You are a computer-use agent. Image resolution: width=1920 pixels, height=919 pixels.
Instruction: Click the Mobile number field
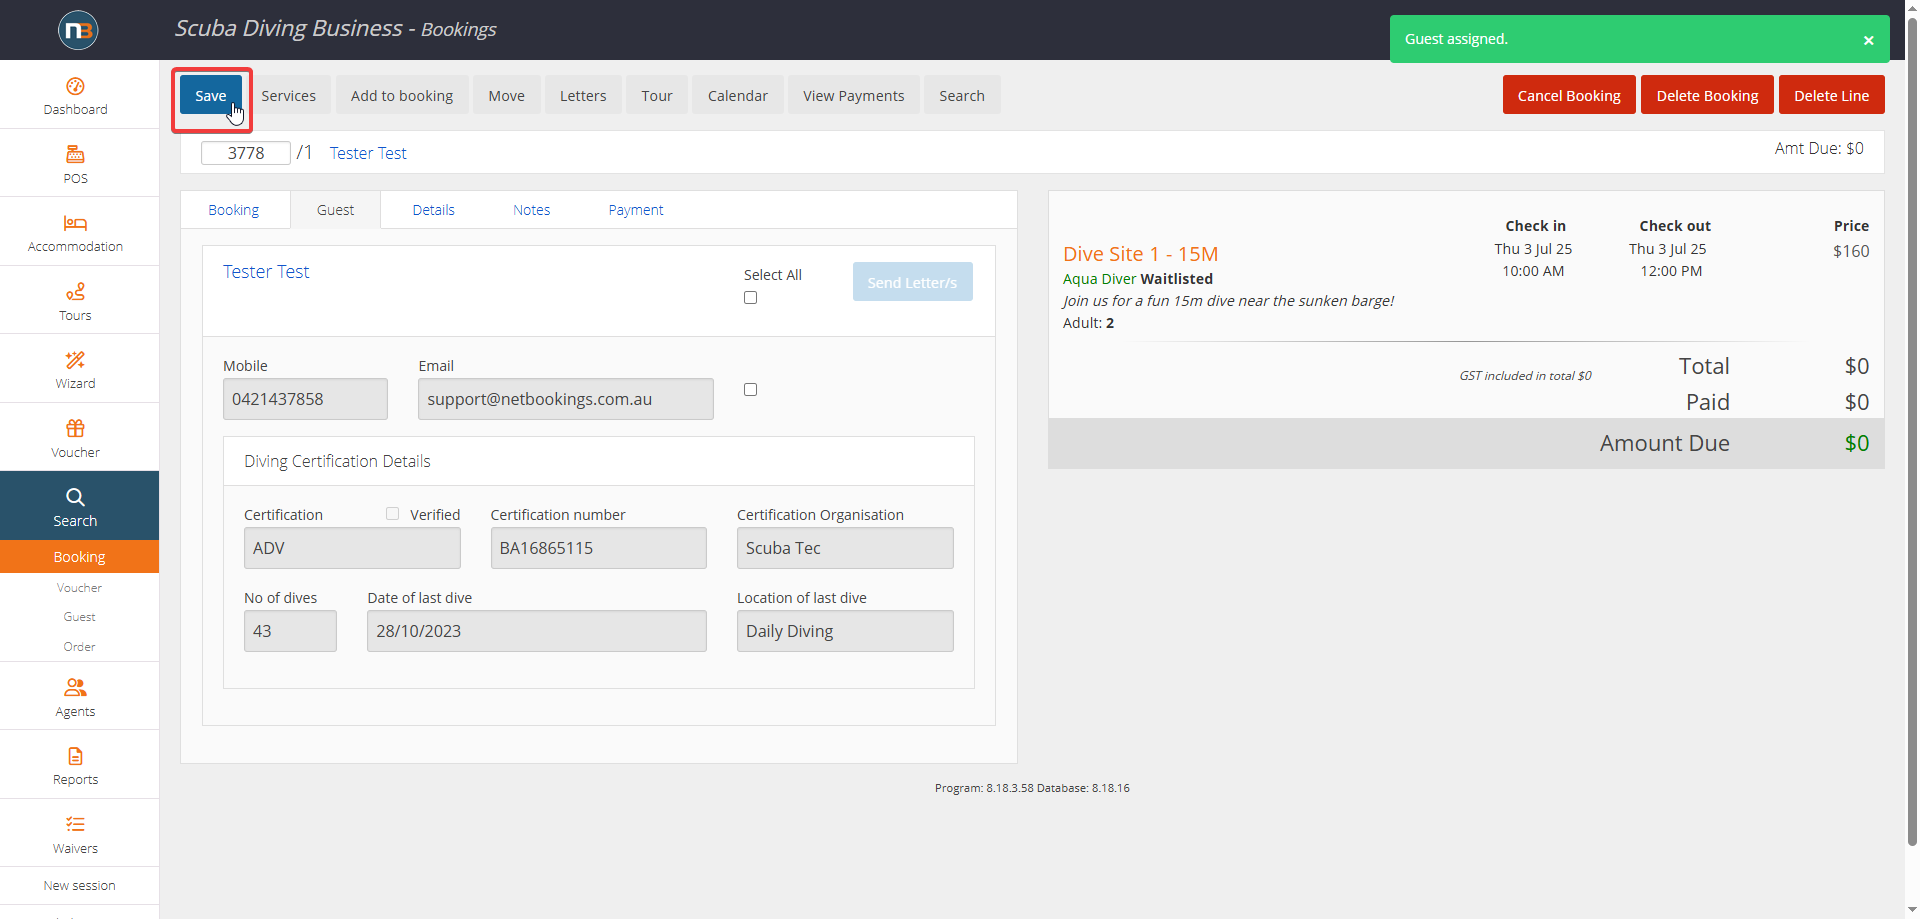(305, 399)
